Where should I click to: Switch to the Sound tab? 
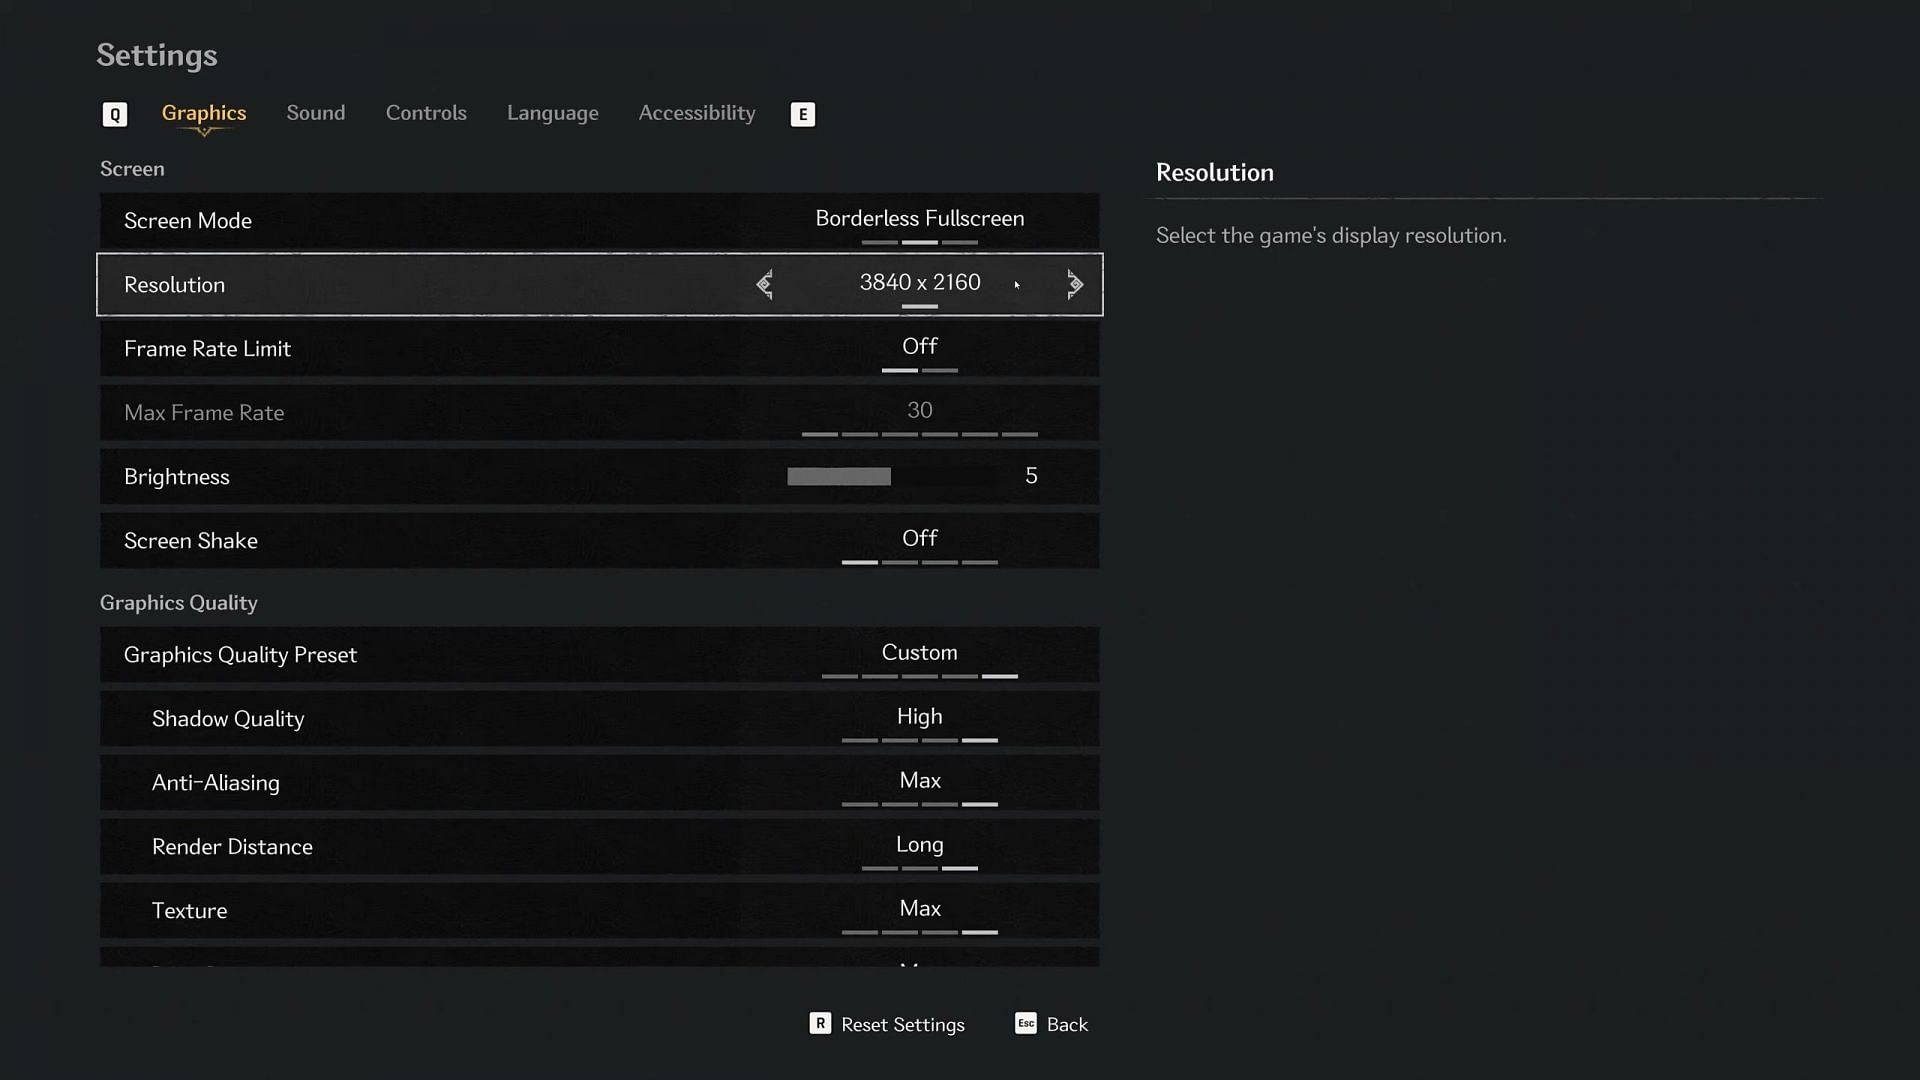click(x=316, y=113)
